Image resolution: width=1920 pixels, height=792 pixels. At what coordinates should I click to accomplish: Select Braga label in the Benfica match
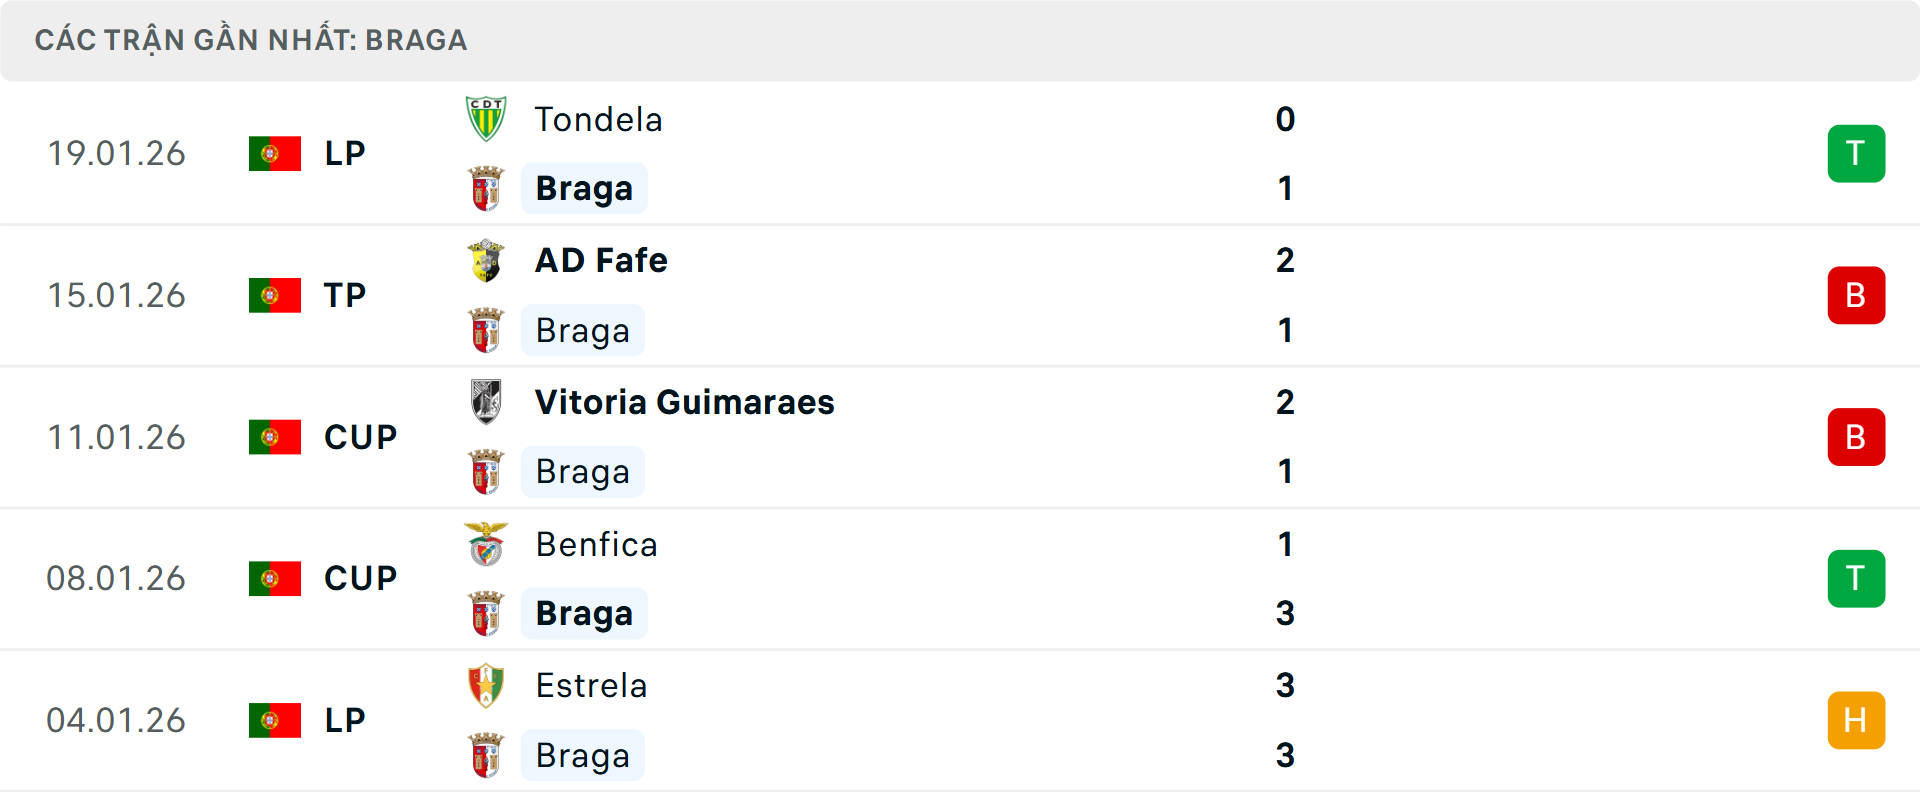[x=584, y=614]
